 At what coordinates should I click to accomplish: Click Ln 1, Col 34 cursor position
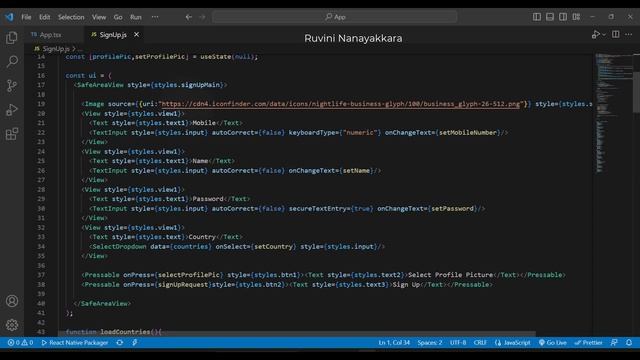[x=394, y=342]
